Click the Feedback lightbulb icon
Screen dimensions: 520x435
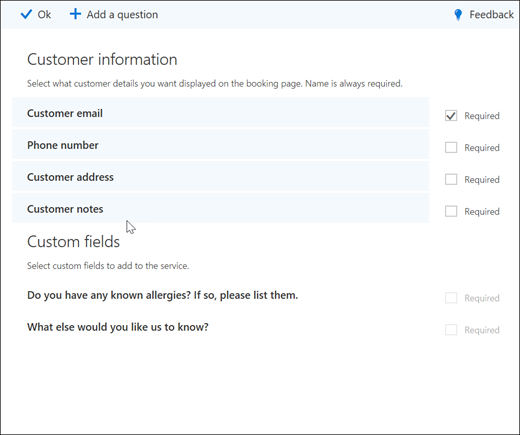pyautogui.click(x=458, y=15)
